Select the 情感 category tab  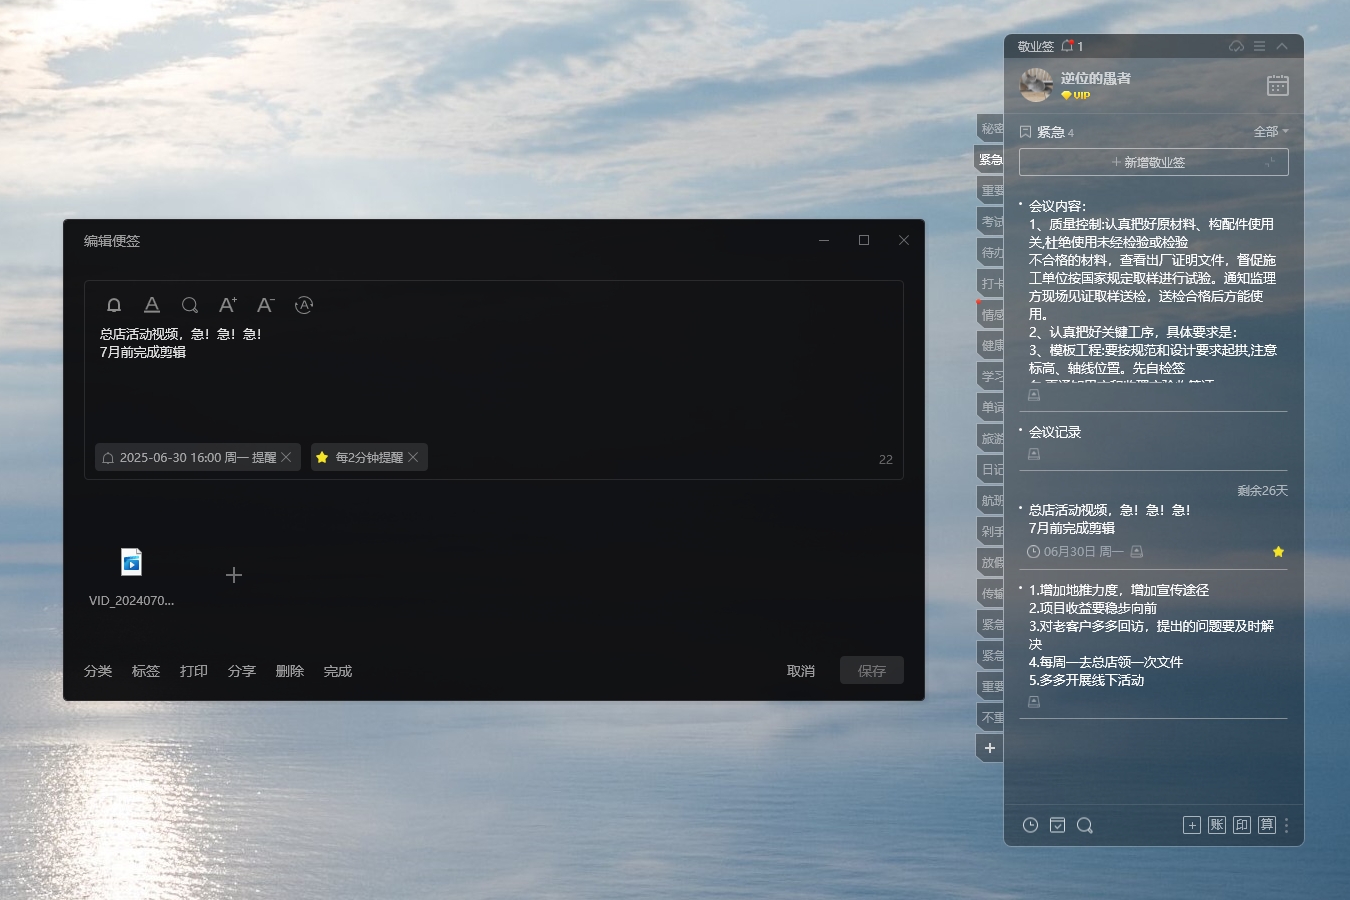990,314
